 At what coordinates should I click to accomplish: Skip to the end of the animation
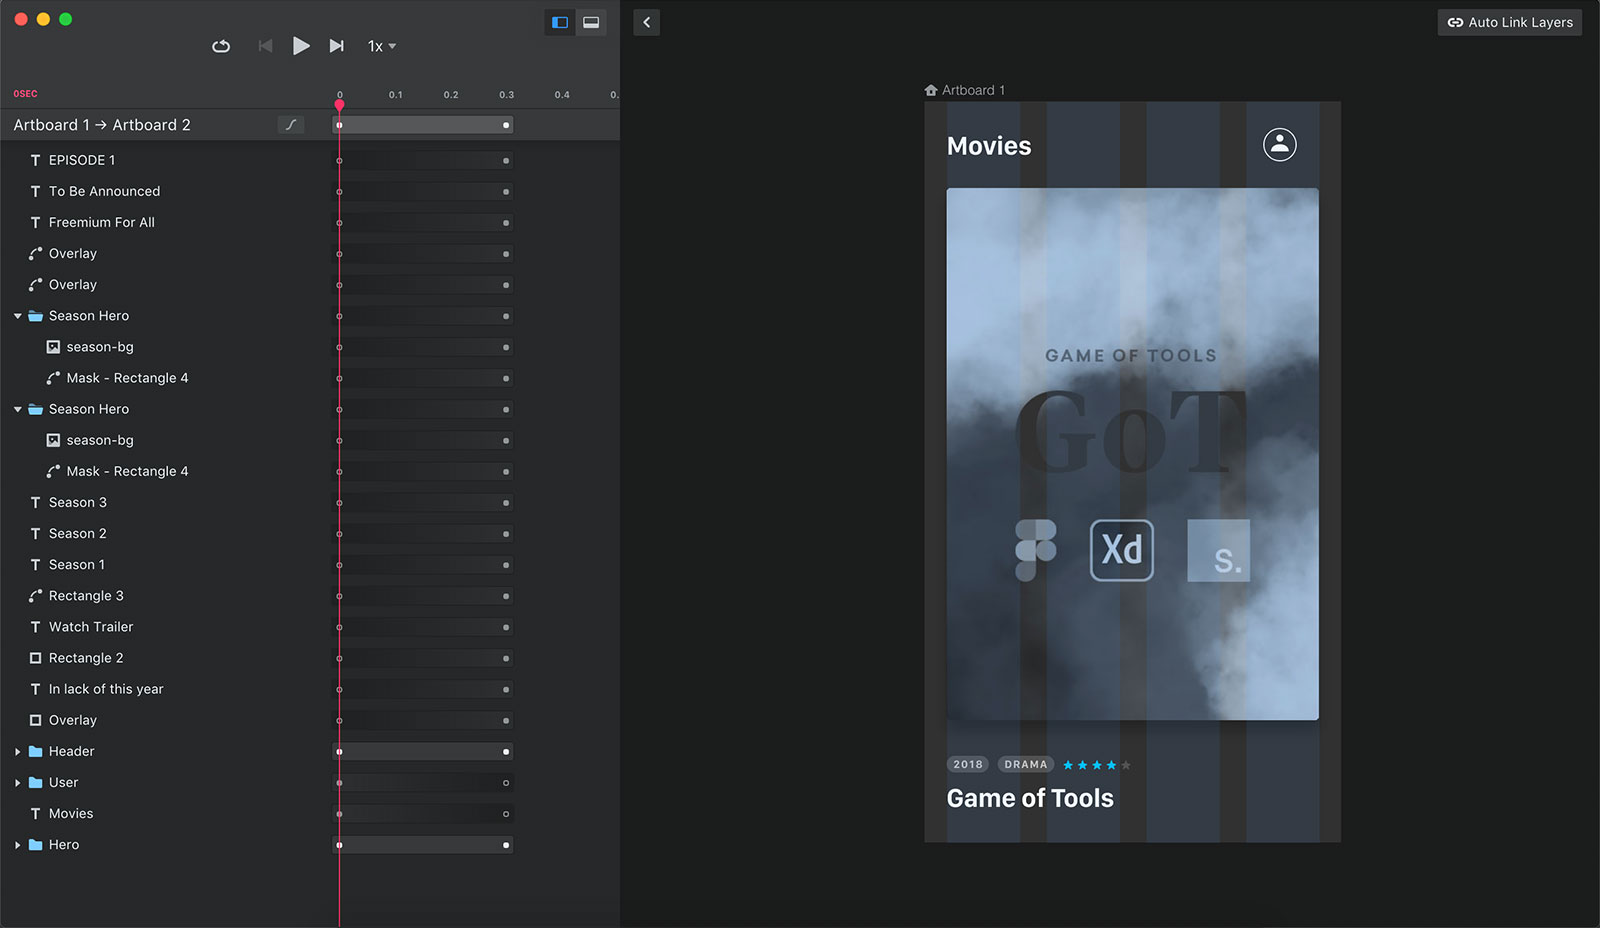pos(337,46)
